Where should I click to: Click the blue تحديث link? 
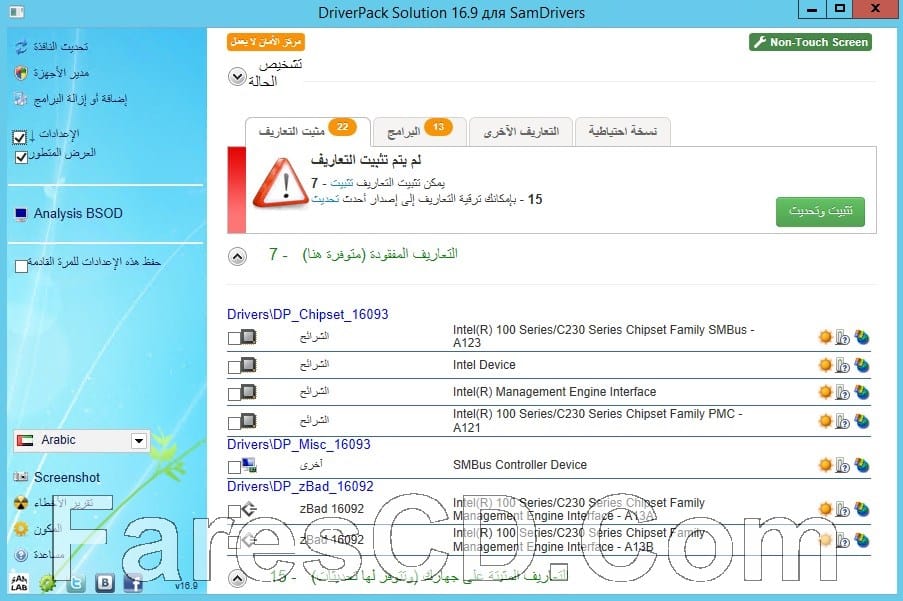pyautogui.click(x=325, y=199)
